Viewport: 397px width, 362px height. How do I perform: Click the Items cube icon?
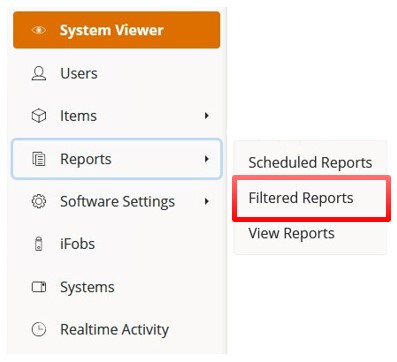(x=39, y=116)
